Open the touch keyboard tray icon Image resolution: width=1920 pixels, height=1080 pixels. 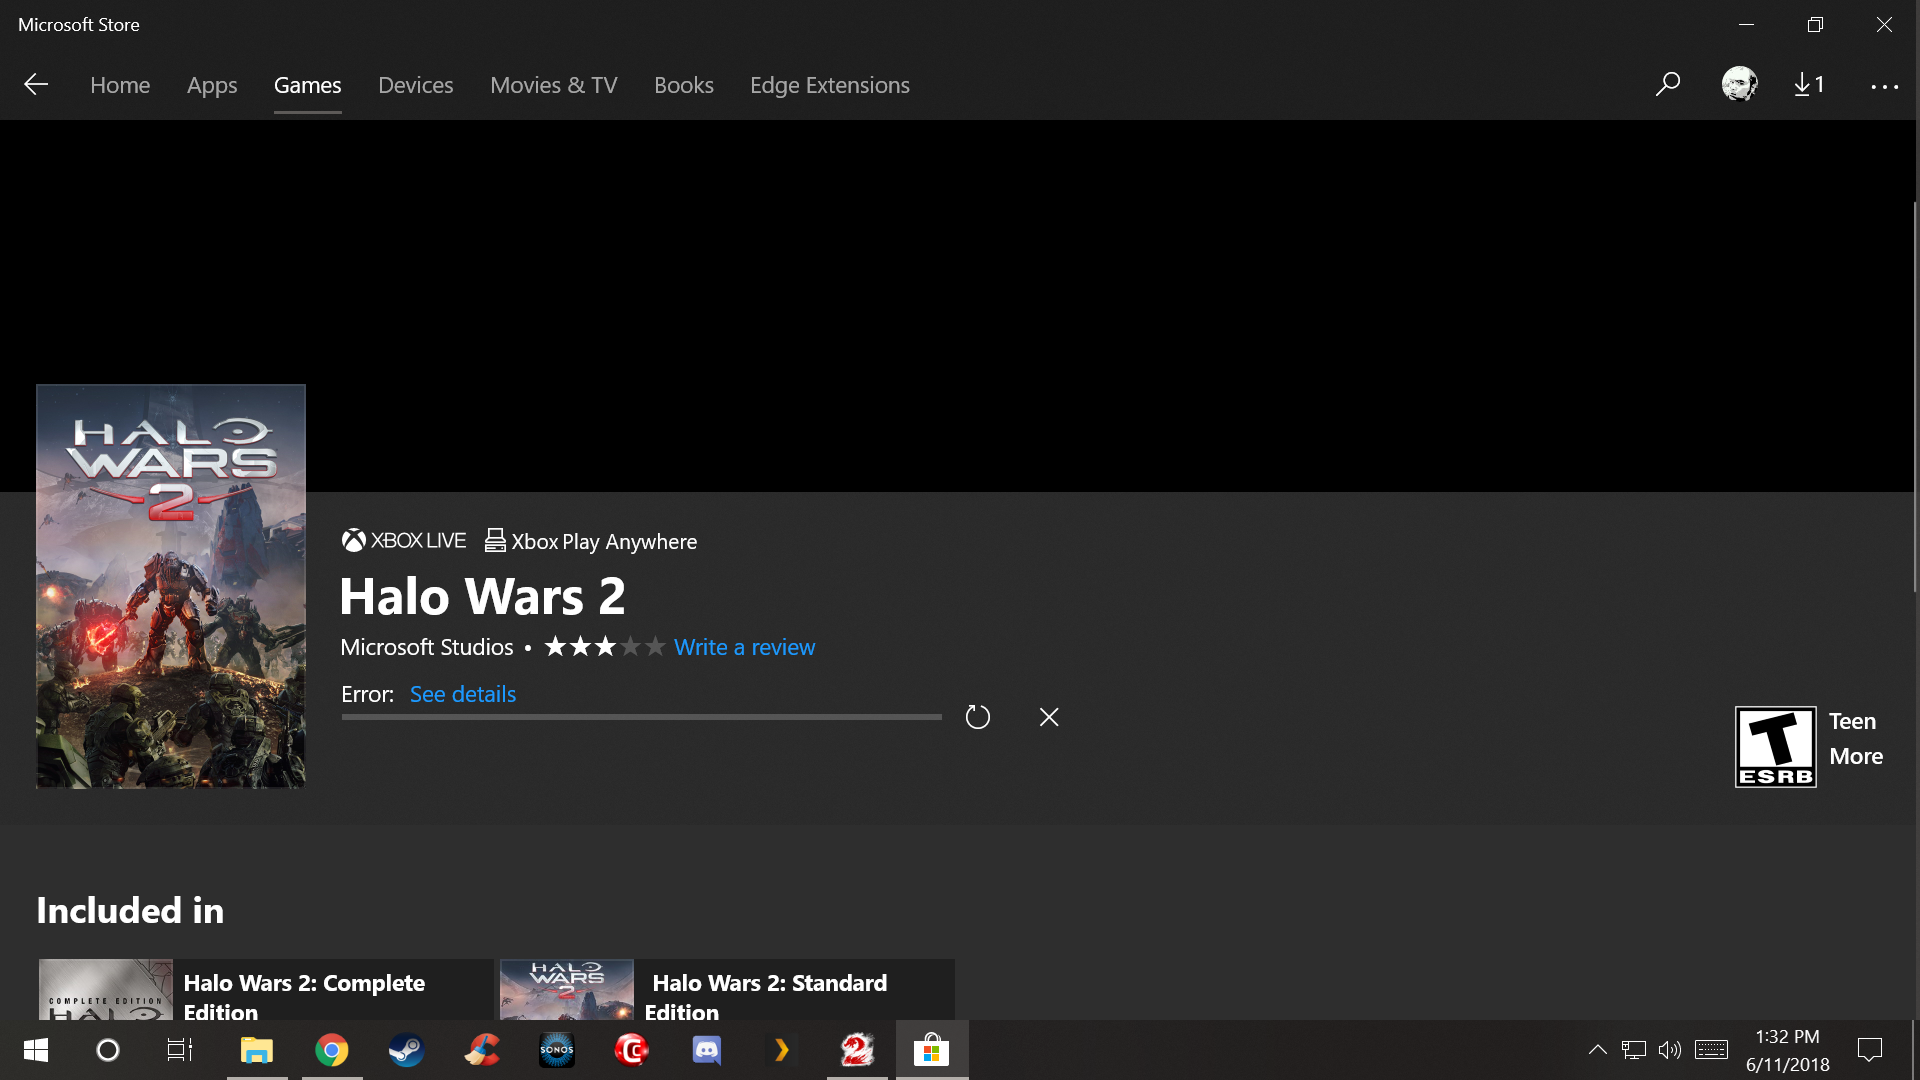pos(1711,1050)
